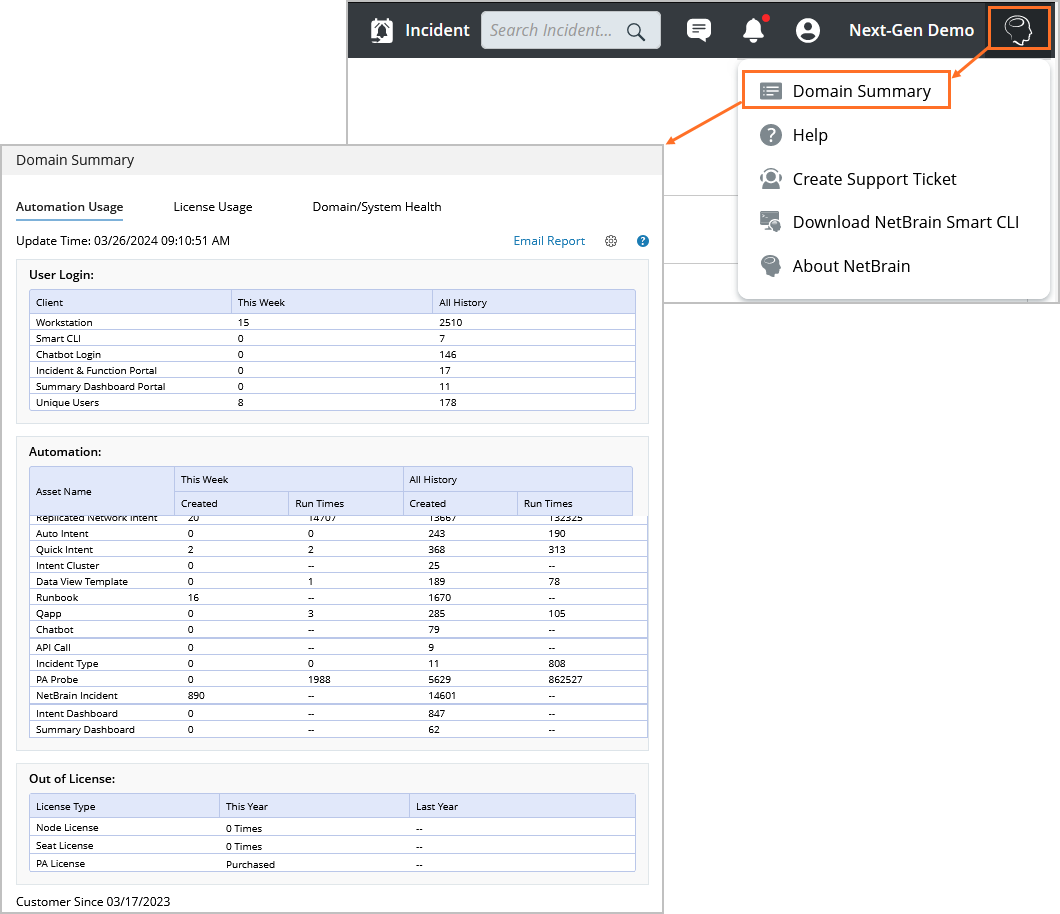Click the user account profile icon

click(807, 30)
